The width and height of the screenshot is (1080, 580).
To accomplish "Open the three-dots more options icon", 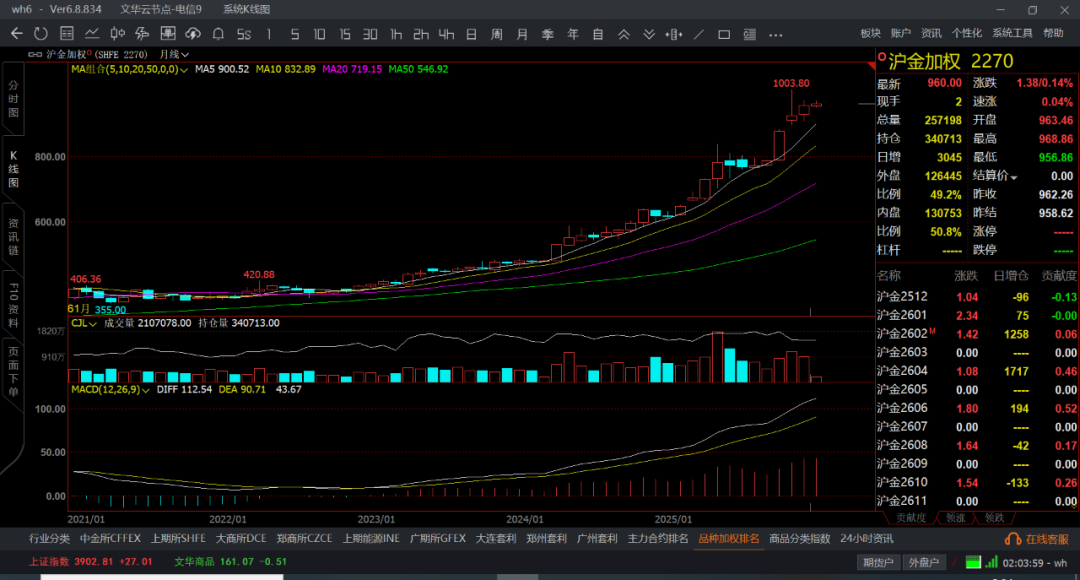I will [x=776, y=34].
